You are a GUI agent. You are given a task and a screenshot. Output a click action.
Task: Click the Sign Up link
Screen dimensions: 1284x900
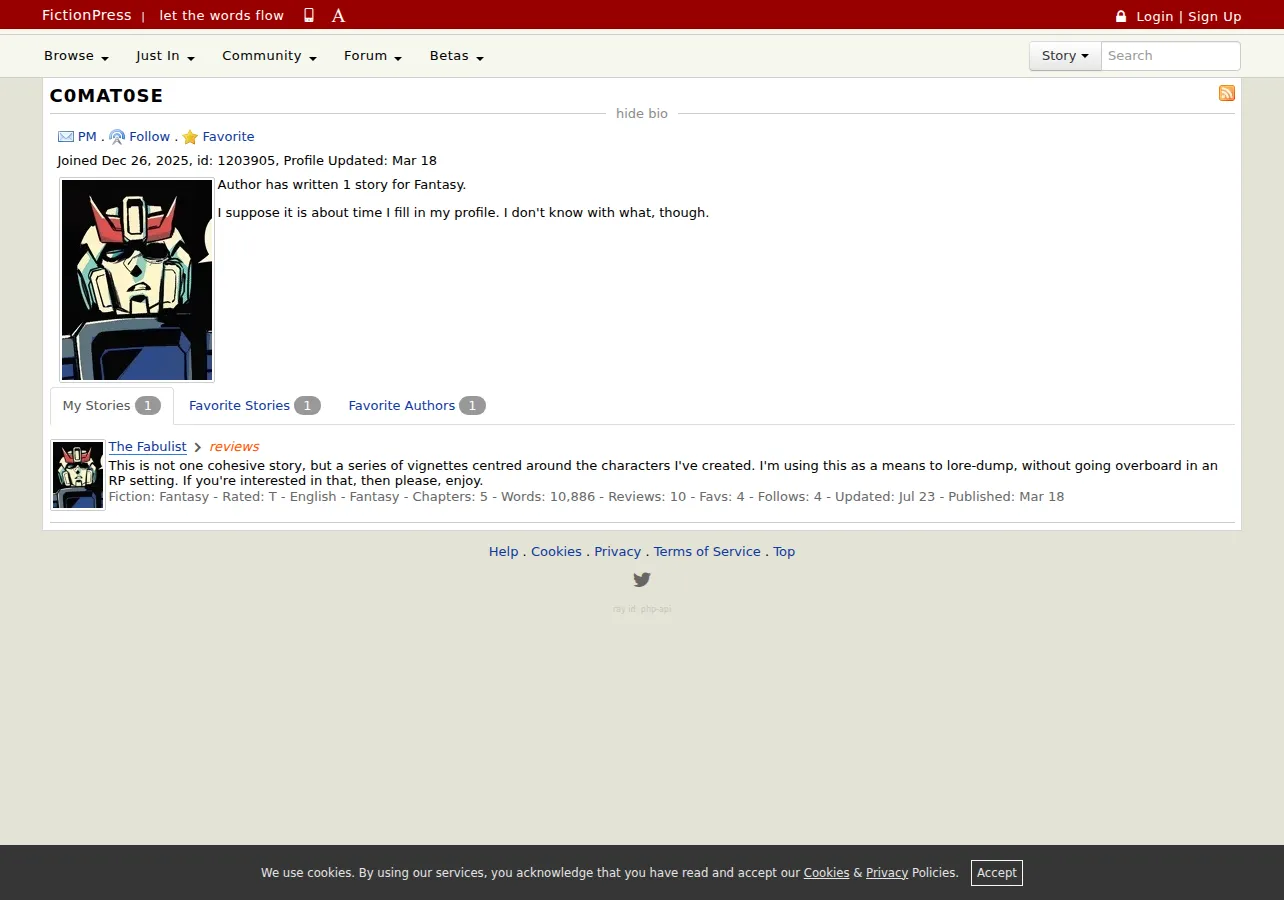pyautogui.click(x=1215, y=16)
